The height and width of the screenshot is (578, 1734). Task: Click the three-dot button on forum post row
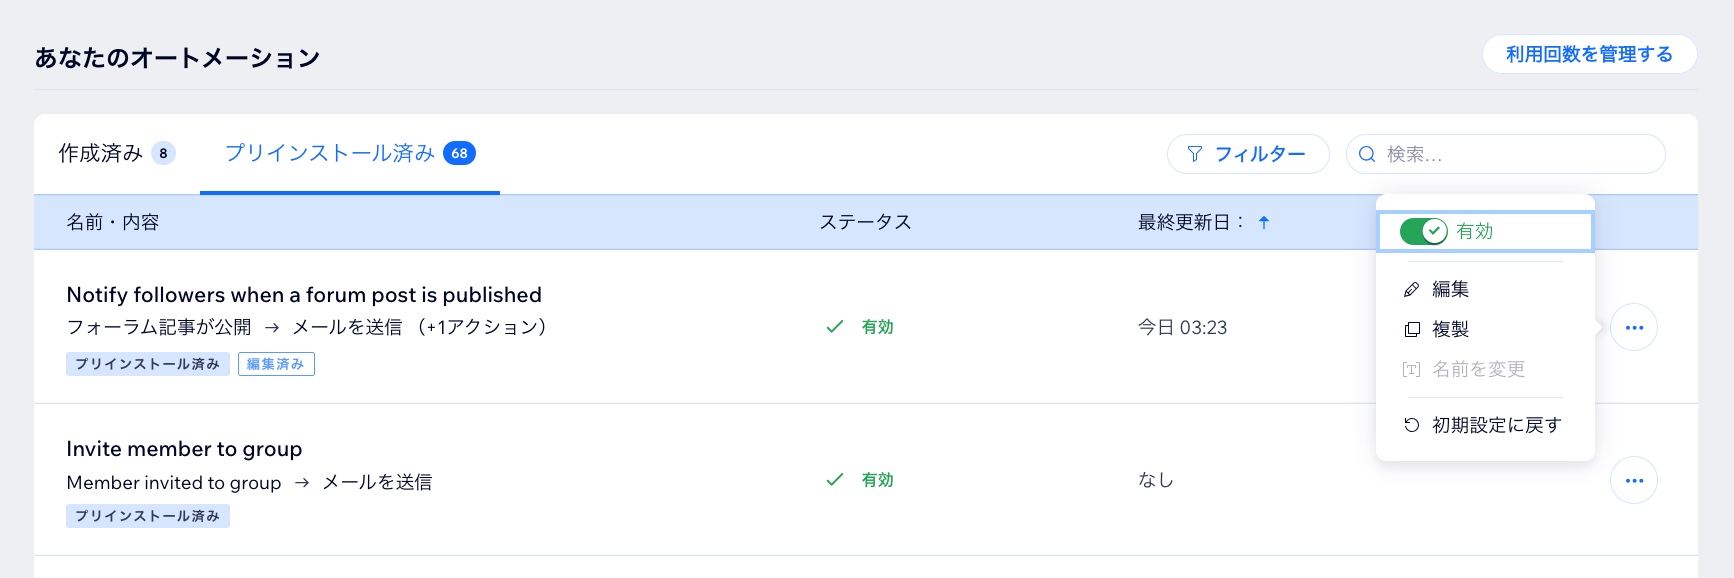tap(1634, 327)
